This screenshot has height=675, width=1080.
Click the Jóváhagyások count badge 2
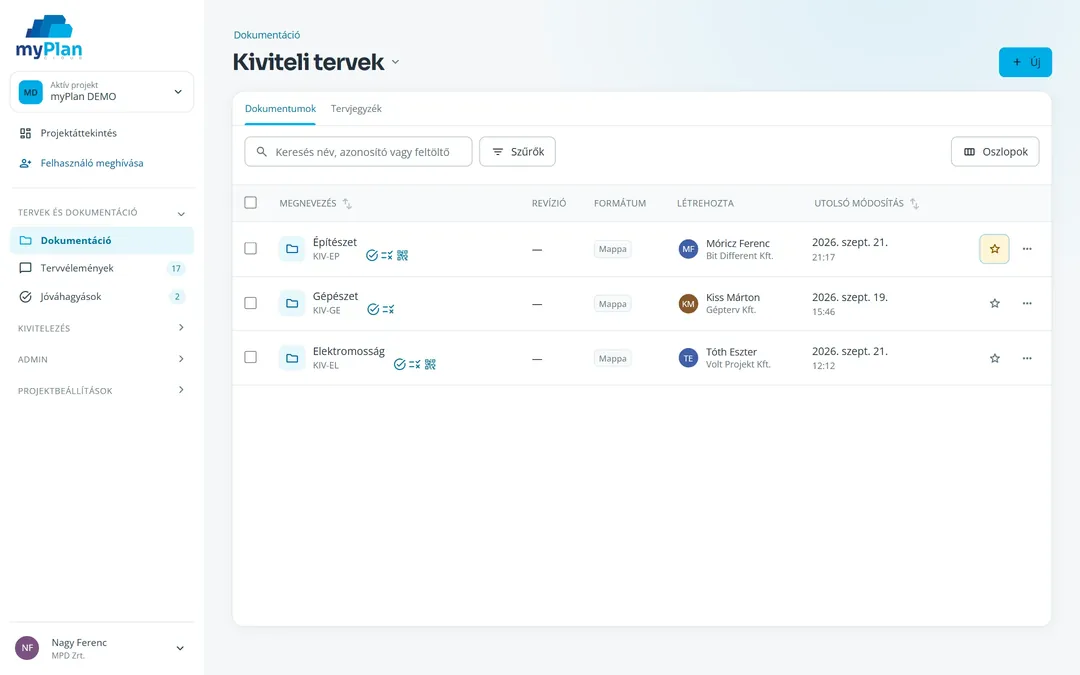click(177, 297)
